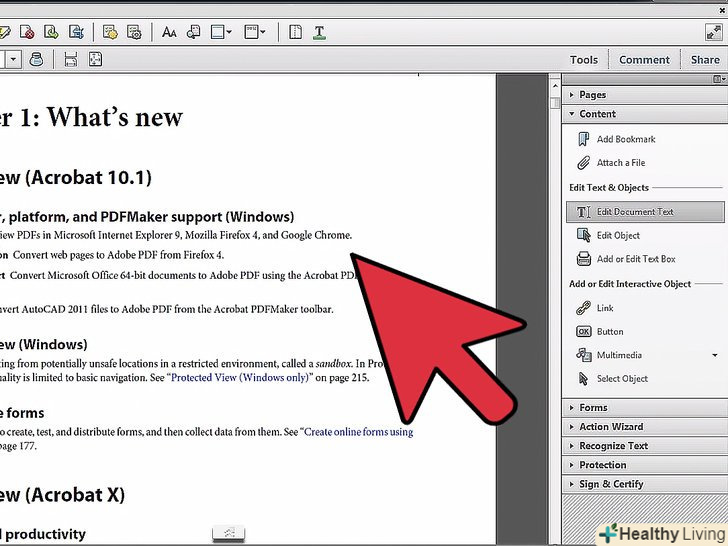Click the '(Acrobat X)' heading text
This screenshot has height=546, width=728.
pos(75,495)
